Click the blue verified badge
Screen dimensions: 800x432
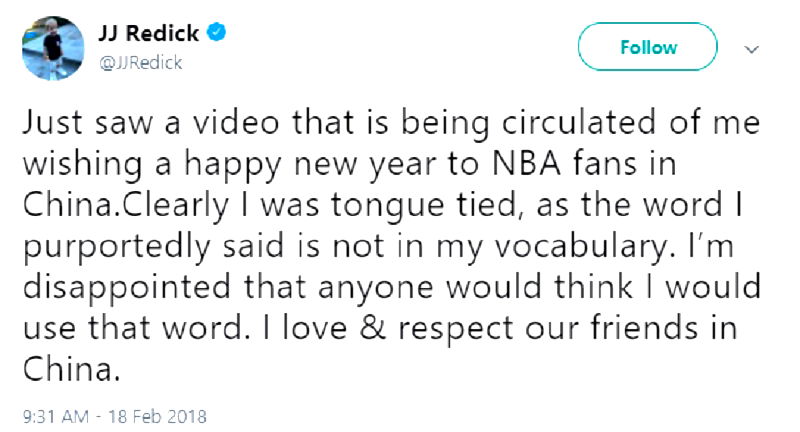click(x=216, y=32)
